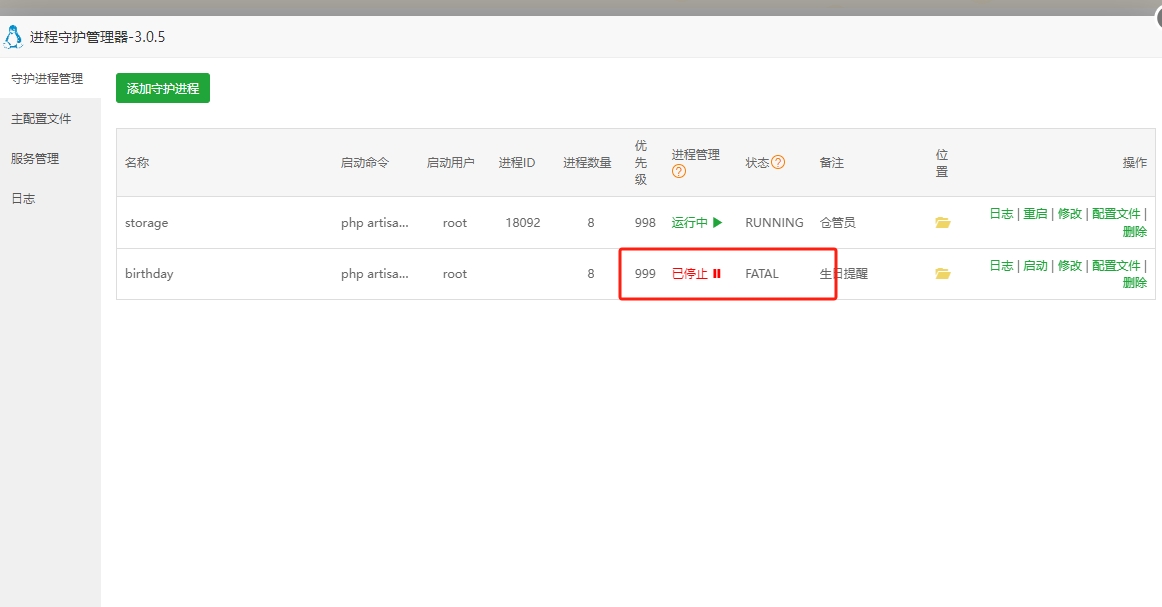Click the 进程数量 column header
This screenshot has height=607, width=1162.
click(x=587, y=162)
